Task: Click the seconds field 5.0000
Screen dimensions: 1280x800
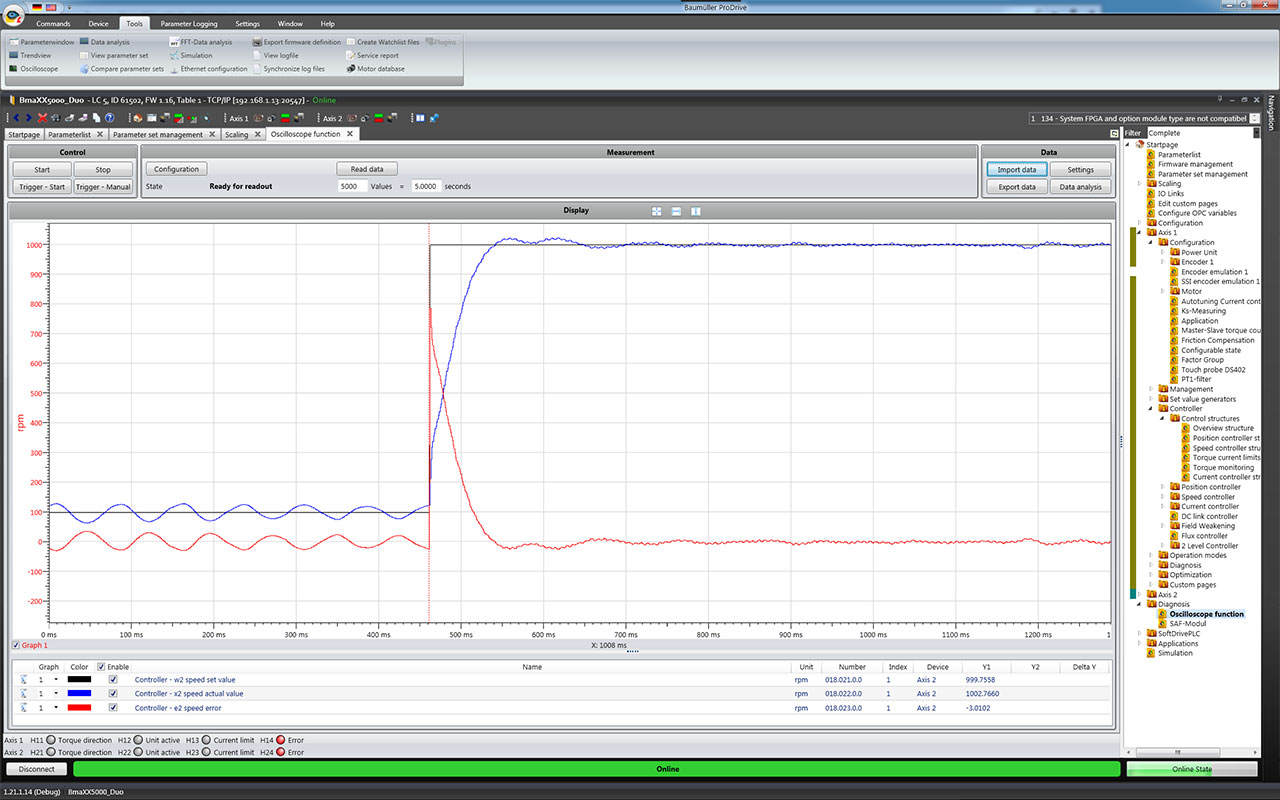Action: tap(426, 186)
